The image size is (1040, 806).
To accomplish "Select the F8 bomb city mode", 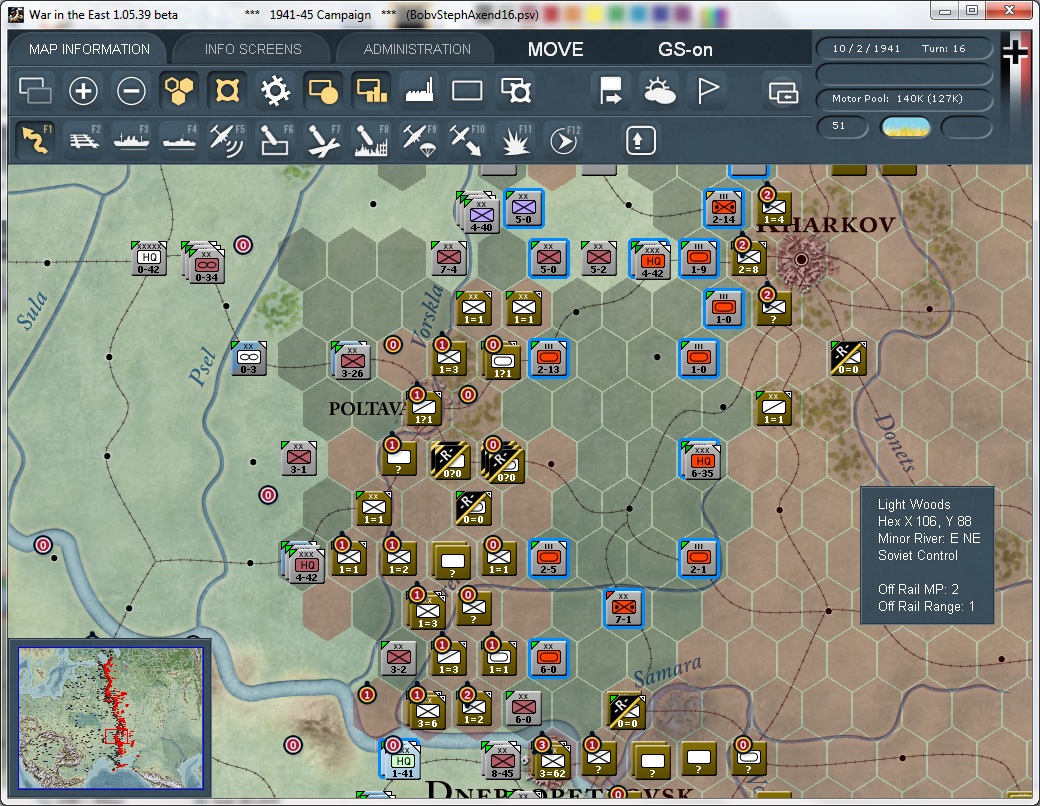I will 371,139.
